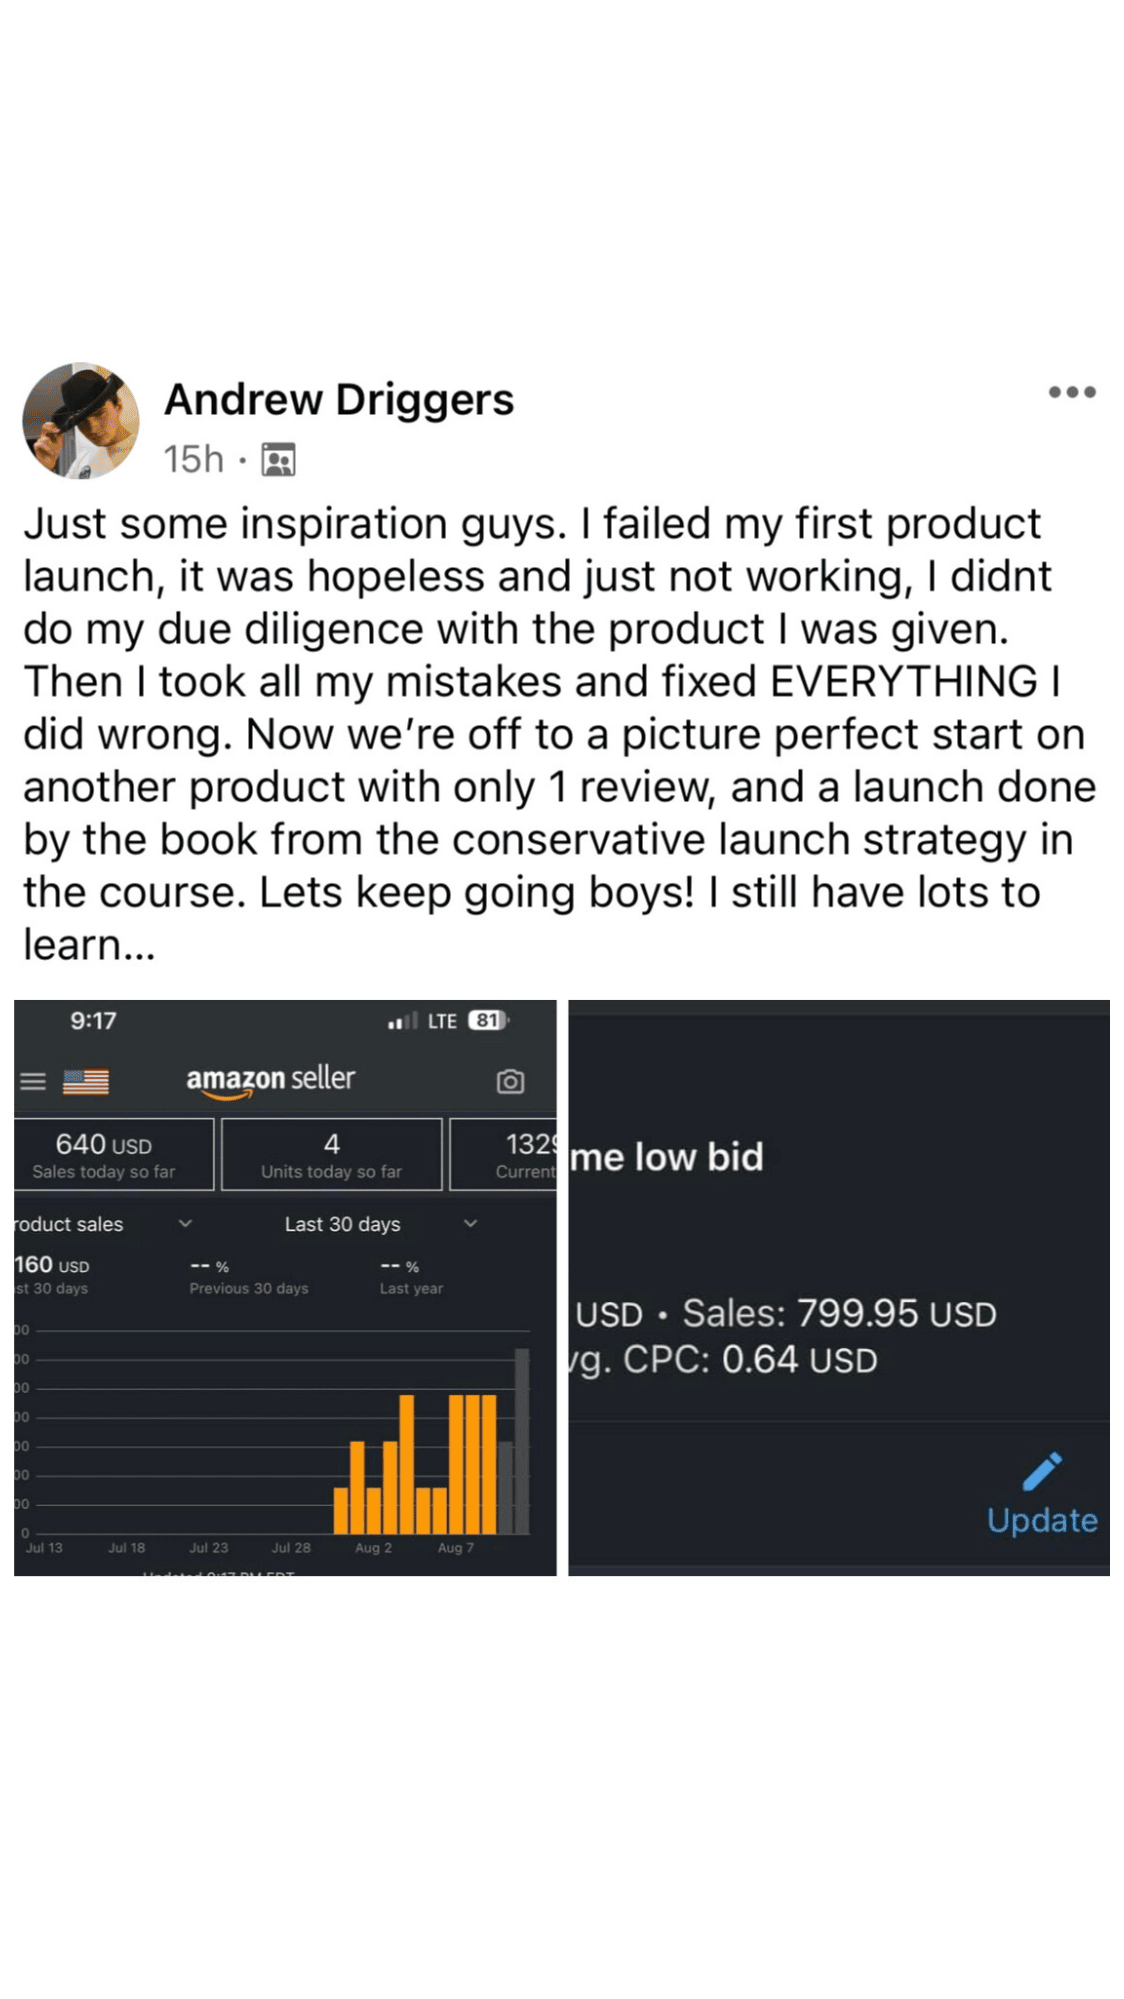
Task: Select the 640 USD Sales today card
Action: [113, 1155]
